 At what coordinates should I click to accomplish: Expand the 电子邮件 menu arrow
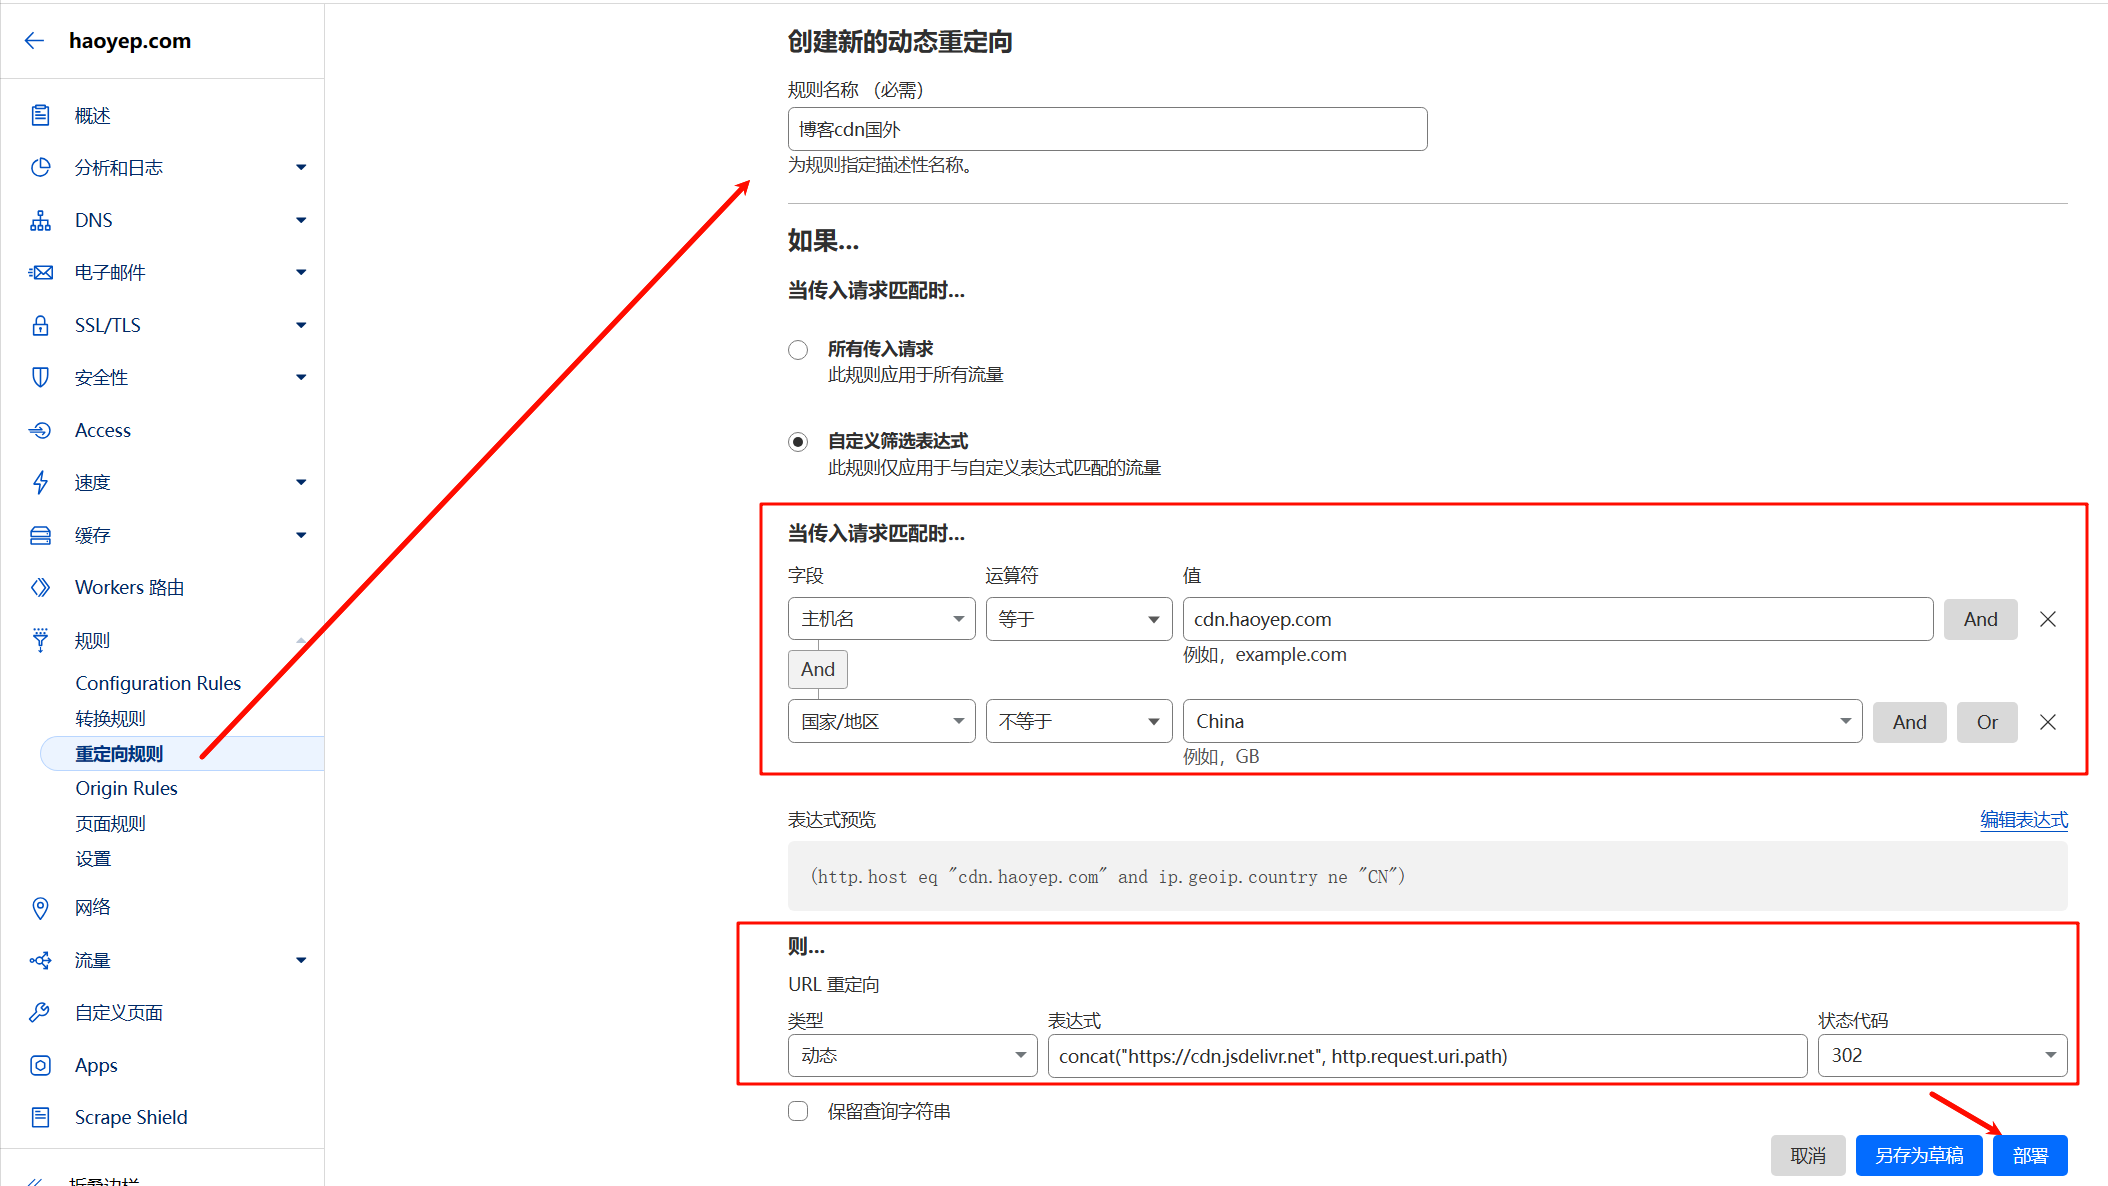pos(301,272)
